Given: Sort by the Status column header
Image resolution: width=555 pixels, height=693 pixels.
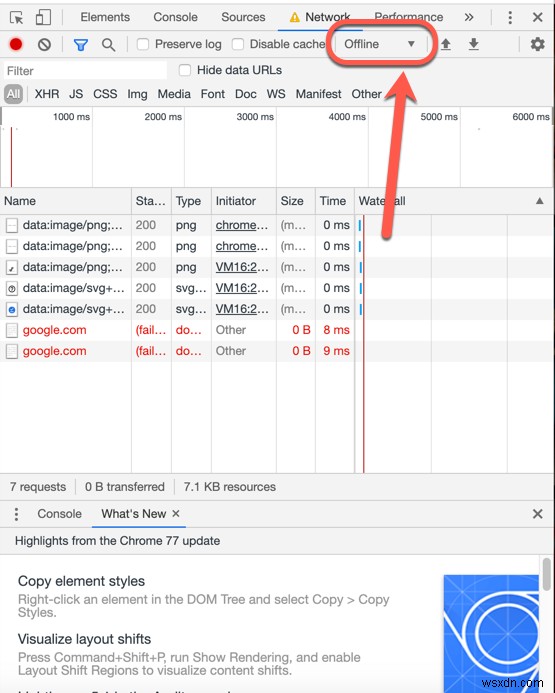Looking at the screenshot, I should coord(151,201).
